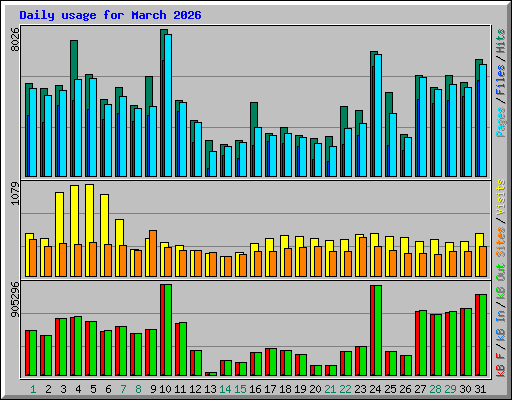This screenshot has height=400, width=512.
Task: Select the day 13 cyan files bar
Action: (213, 164)
